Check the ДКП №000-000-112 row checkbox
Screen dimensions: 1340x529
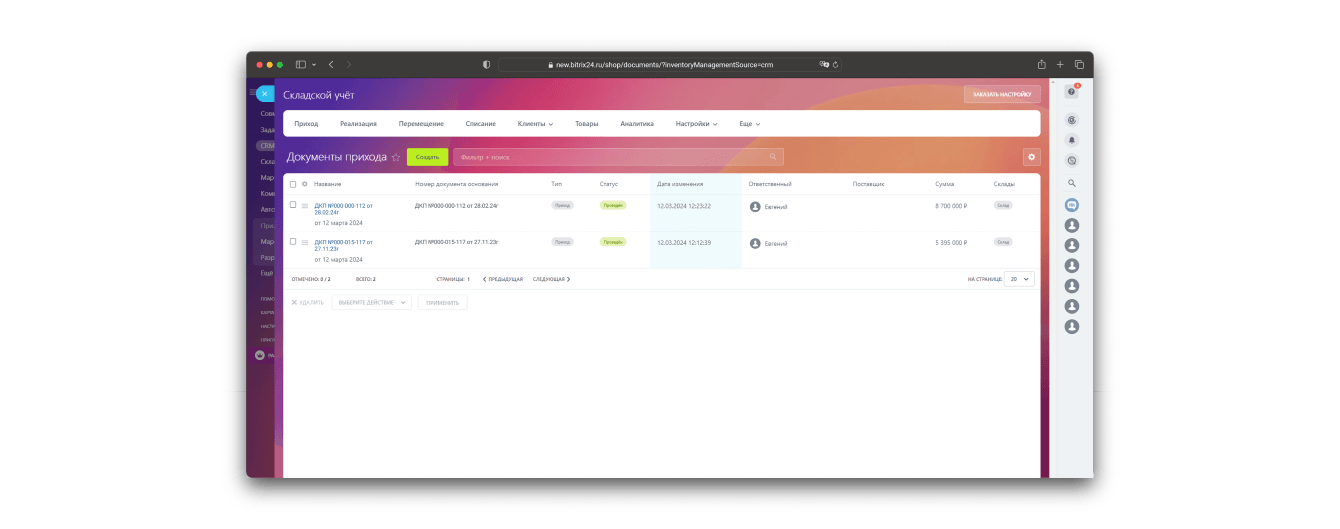coord(293,204)
